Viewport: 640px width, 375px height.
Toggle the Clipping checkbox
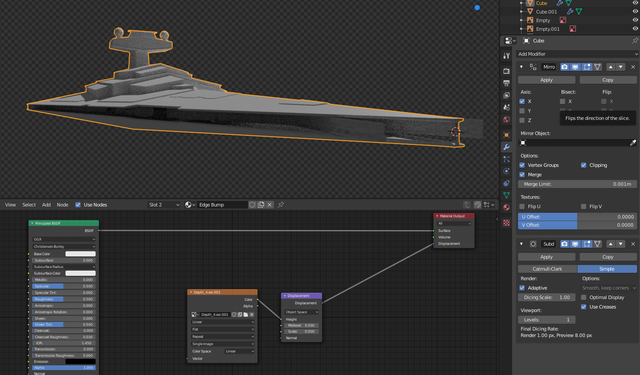coord(584,165)
